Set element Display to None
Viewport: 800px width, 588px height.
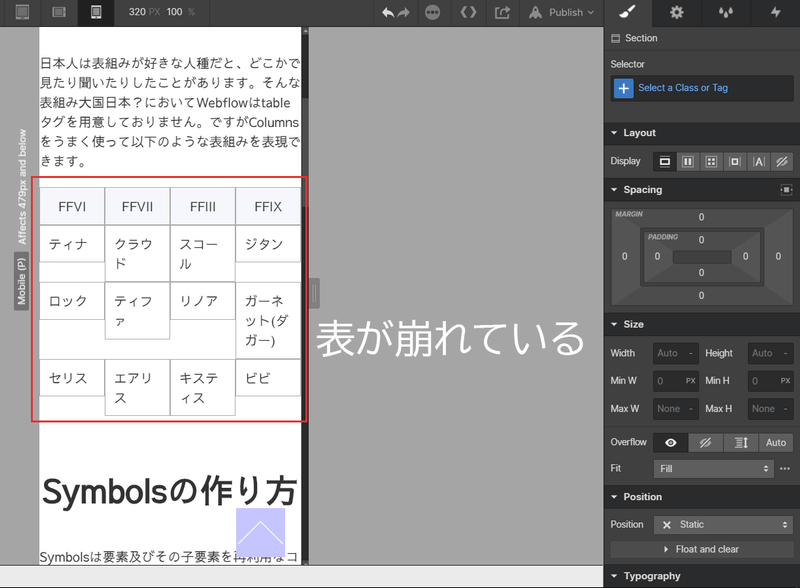click(784, 161)
